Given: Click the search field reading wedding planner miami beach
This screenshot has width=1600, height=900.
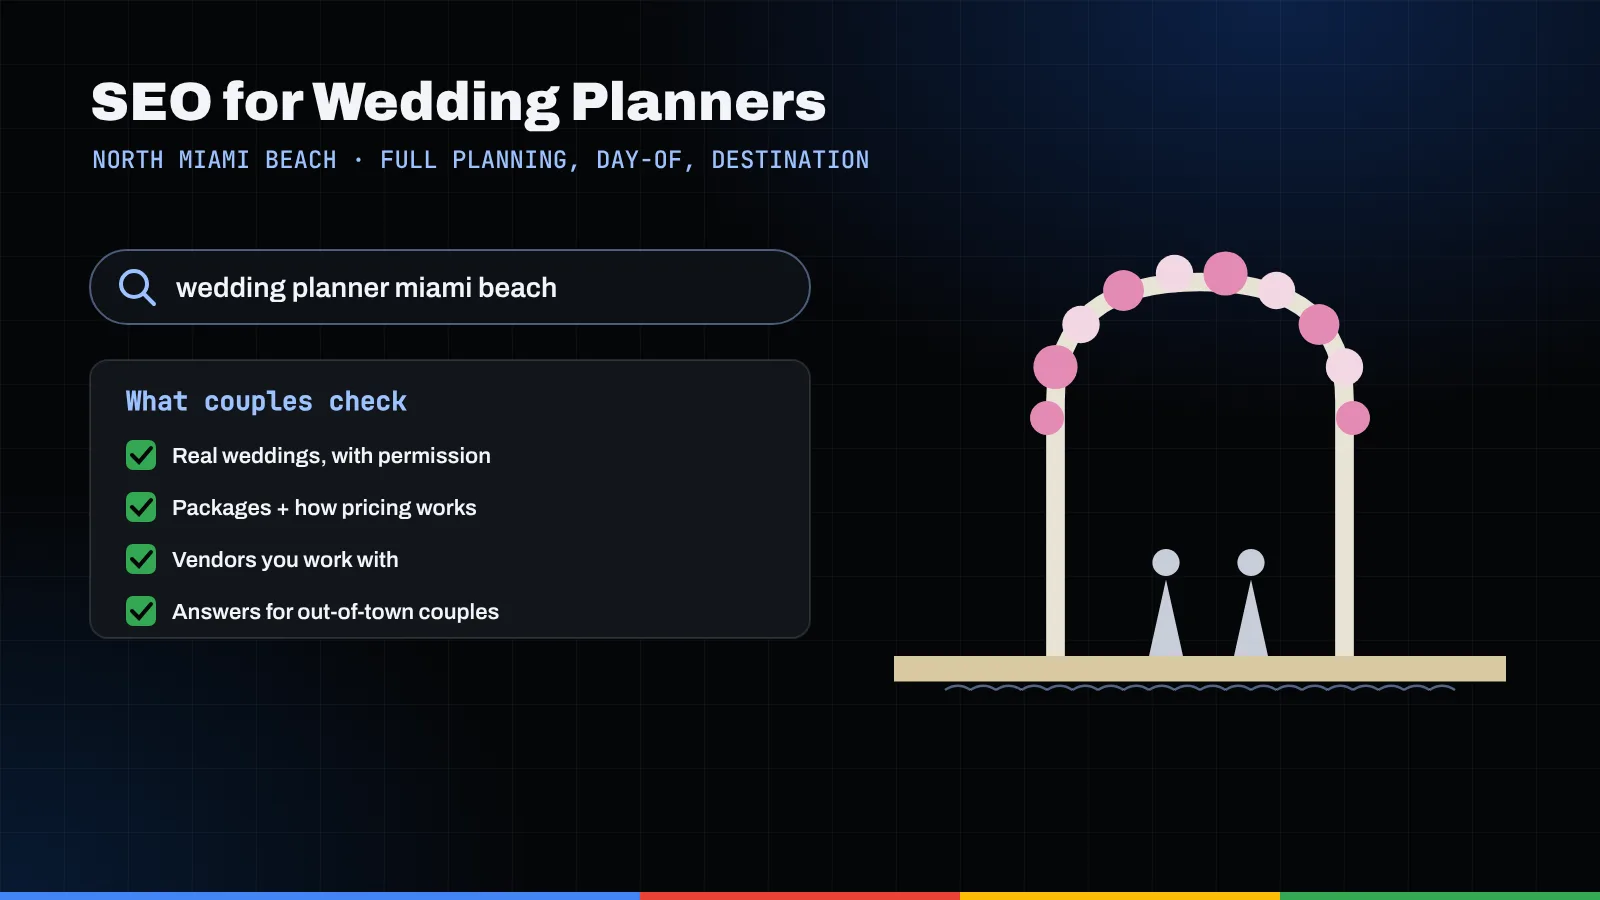Looking at the screenshot, I should (x=450, y=287).
